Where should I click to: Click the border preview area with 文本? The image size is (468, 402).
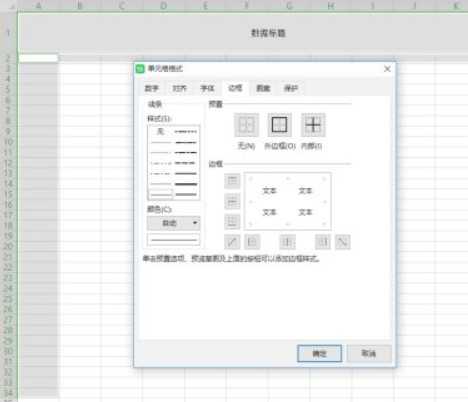click(287, 201)
